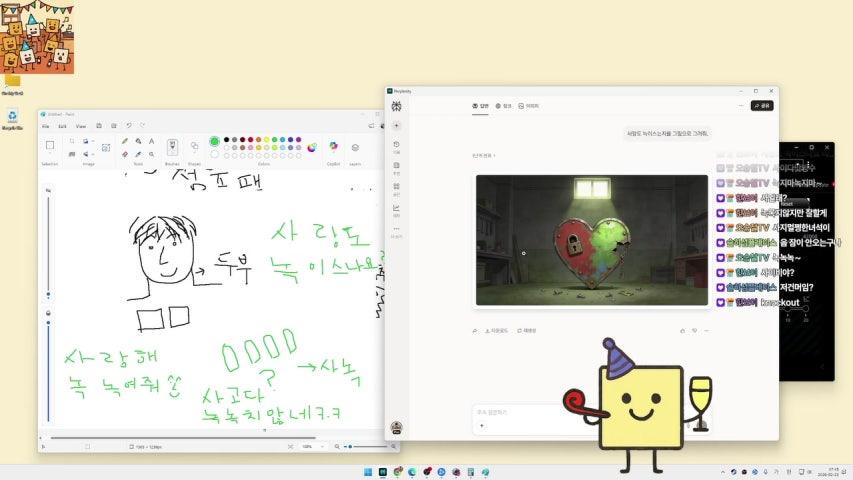Select the Eraser tool in Paint
Screen dimensions: 853x480
(125, 154)
